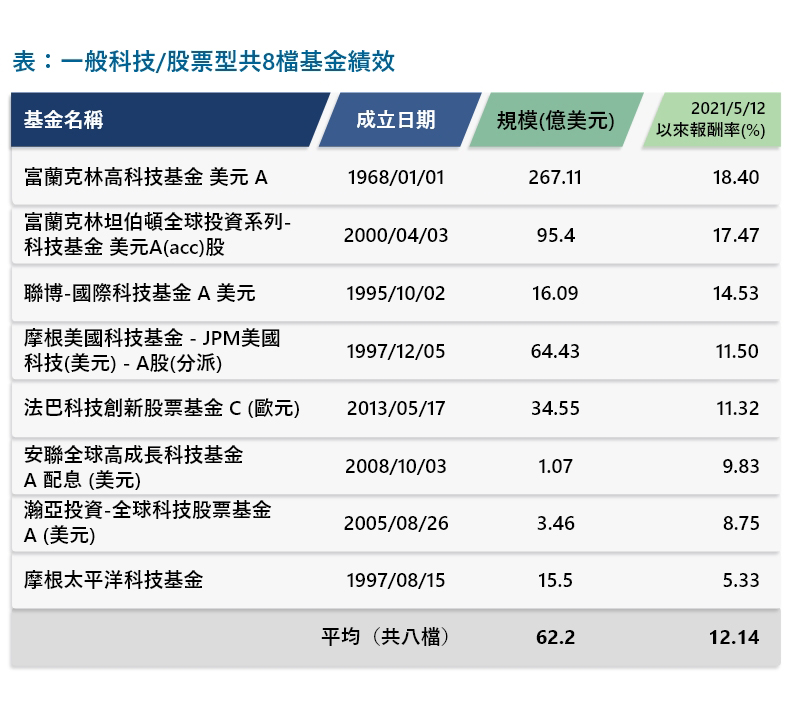Click fund name '瀚亞投資-全球科技股票基金 A (美元)'
The width and height of the screenshot is (792, 710).
click(x=147, y=522)
